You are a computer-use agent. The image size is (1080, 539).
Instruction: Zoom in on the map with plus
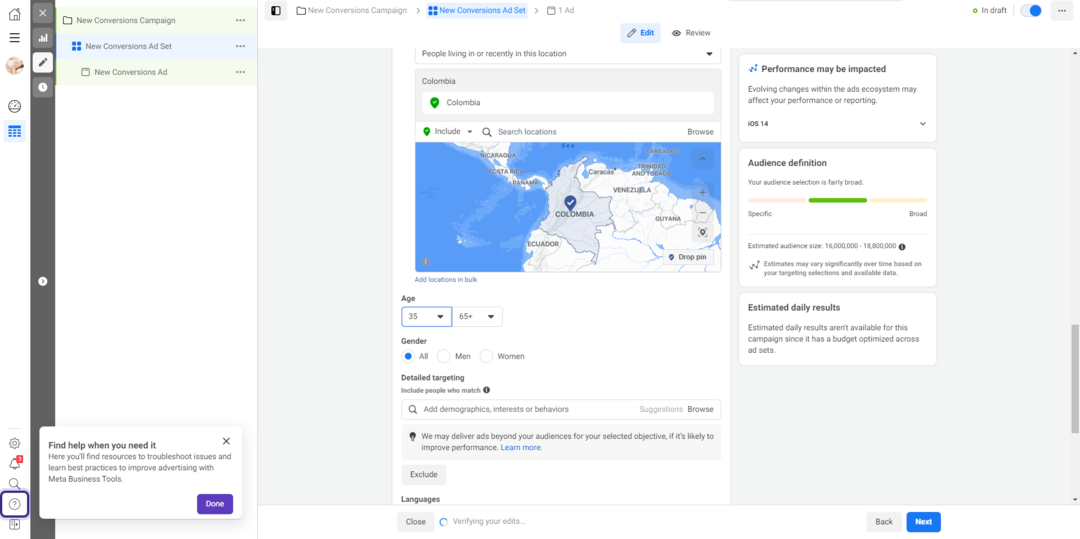[702, 192]
